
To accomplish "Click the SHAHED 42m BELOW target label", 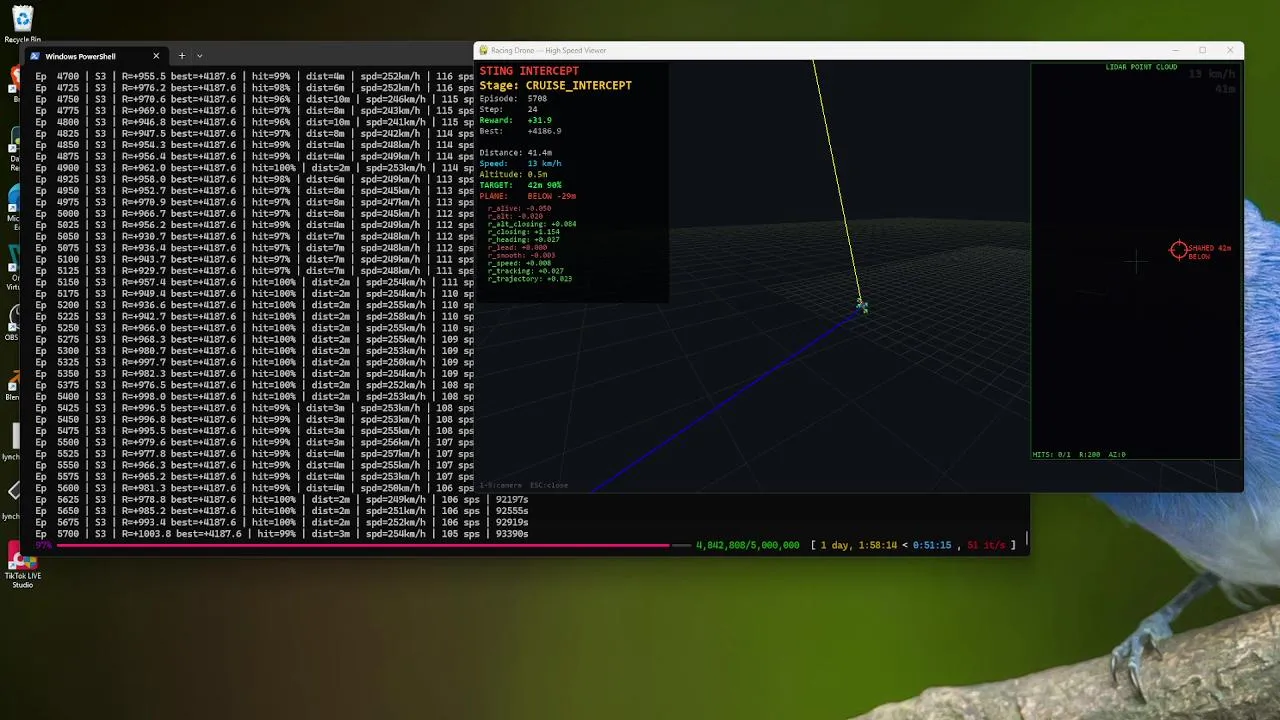I will [x=1210, y=252].
